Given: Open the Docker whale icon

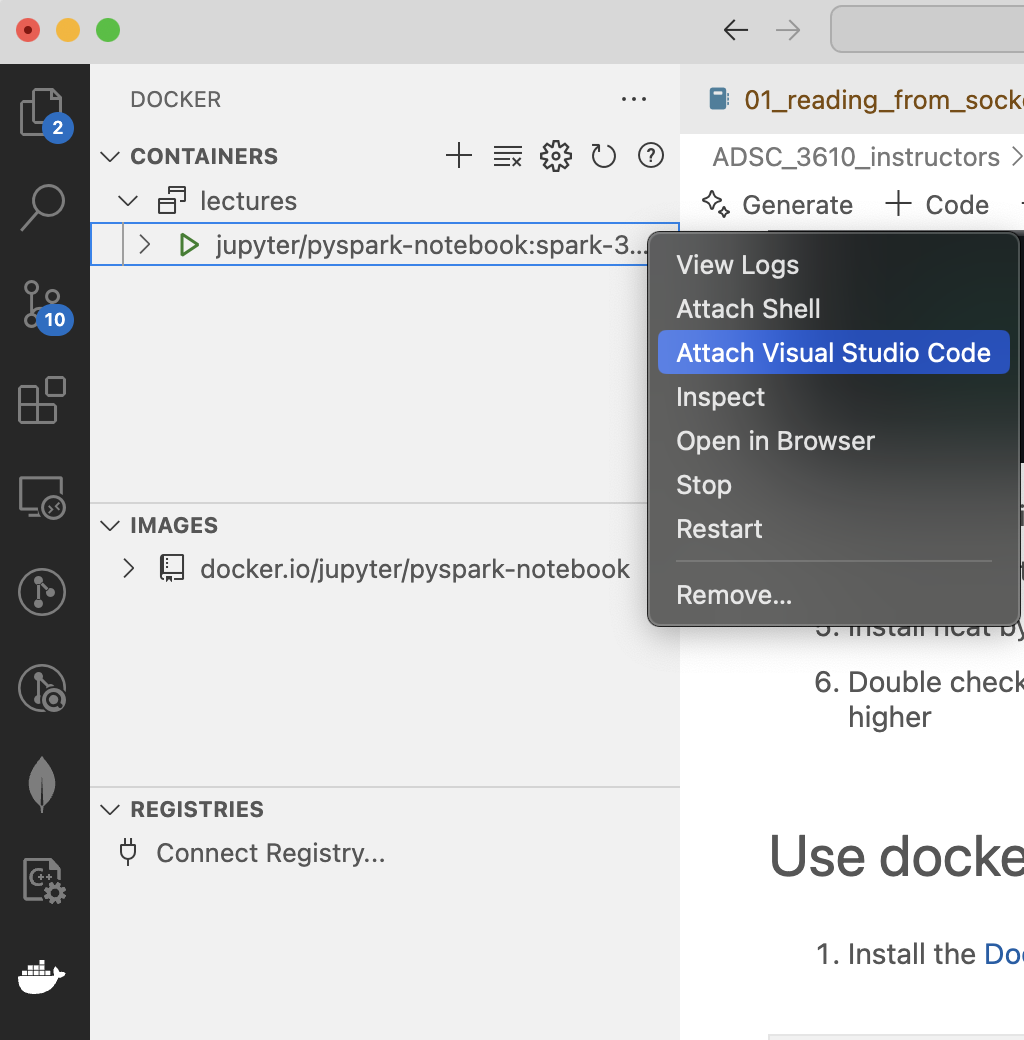Looking at the screenshot, I should tap(41, 977).
